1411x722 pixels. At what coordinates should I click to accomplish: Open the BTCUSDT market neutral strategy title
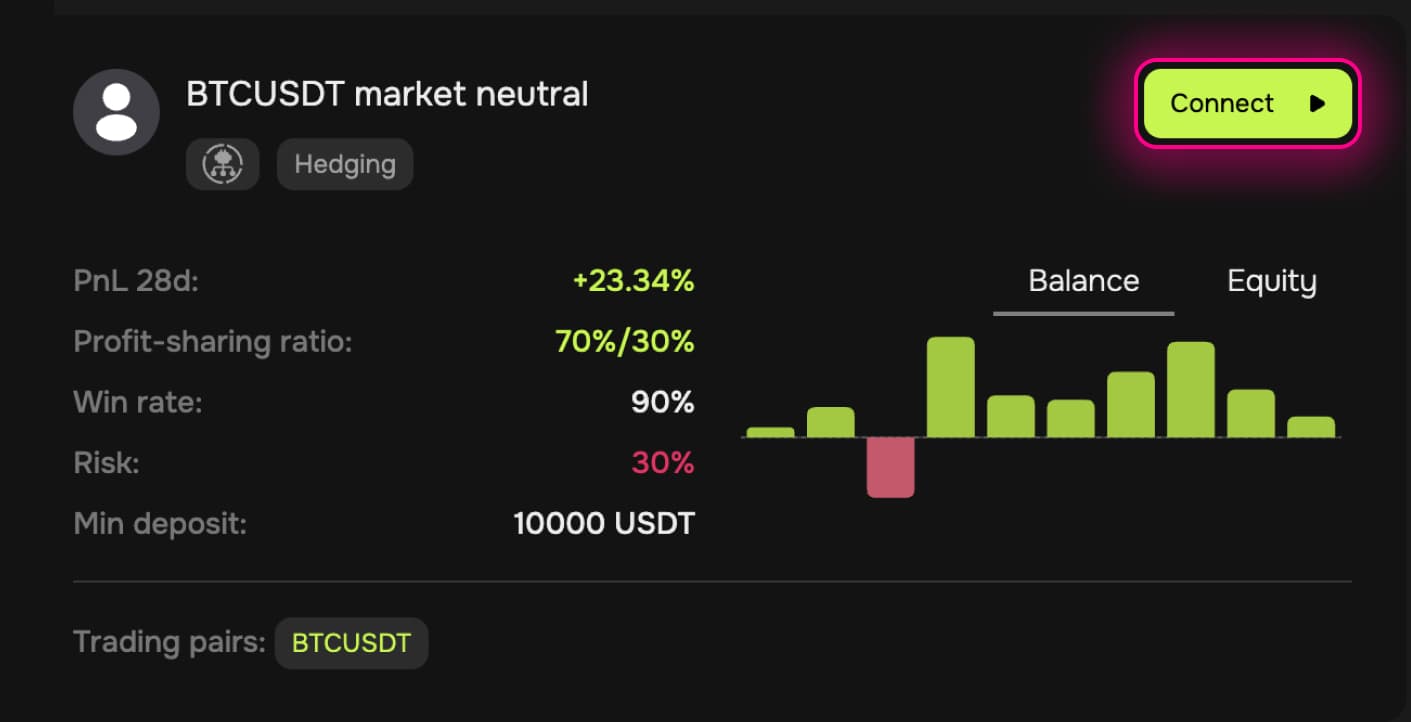point(387,94)
